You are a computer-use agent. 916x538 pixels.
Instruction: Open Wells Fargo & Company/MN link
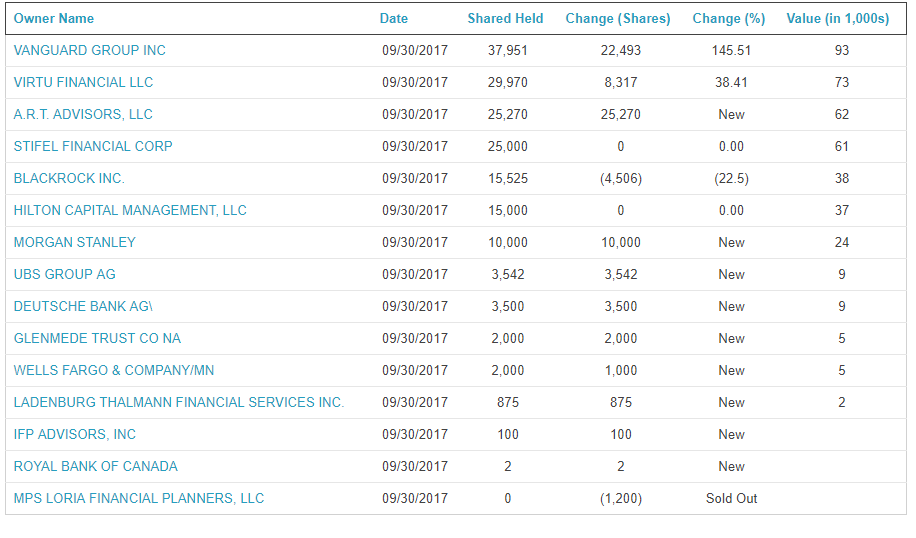click(x=114, y=370)
